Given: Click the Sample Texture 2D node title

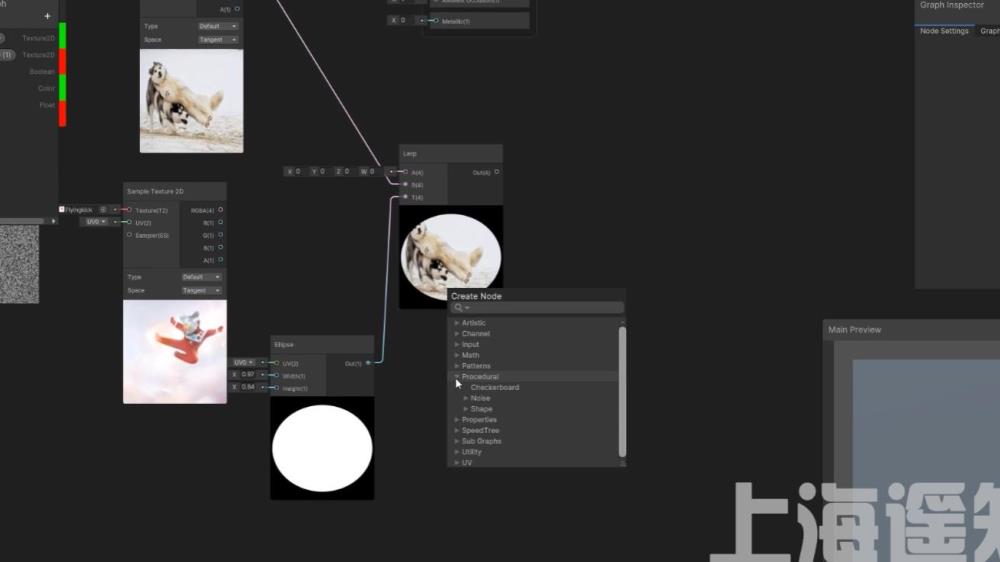Looking at the screenshot, I should coord(155,191).
